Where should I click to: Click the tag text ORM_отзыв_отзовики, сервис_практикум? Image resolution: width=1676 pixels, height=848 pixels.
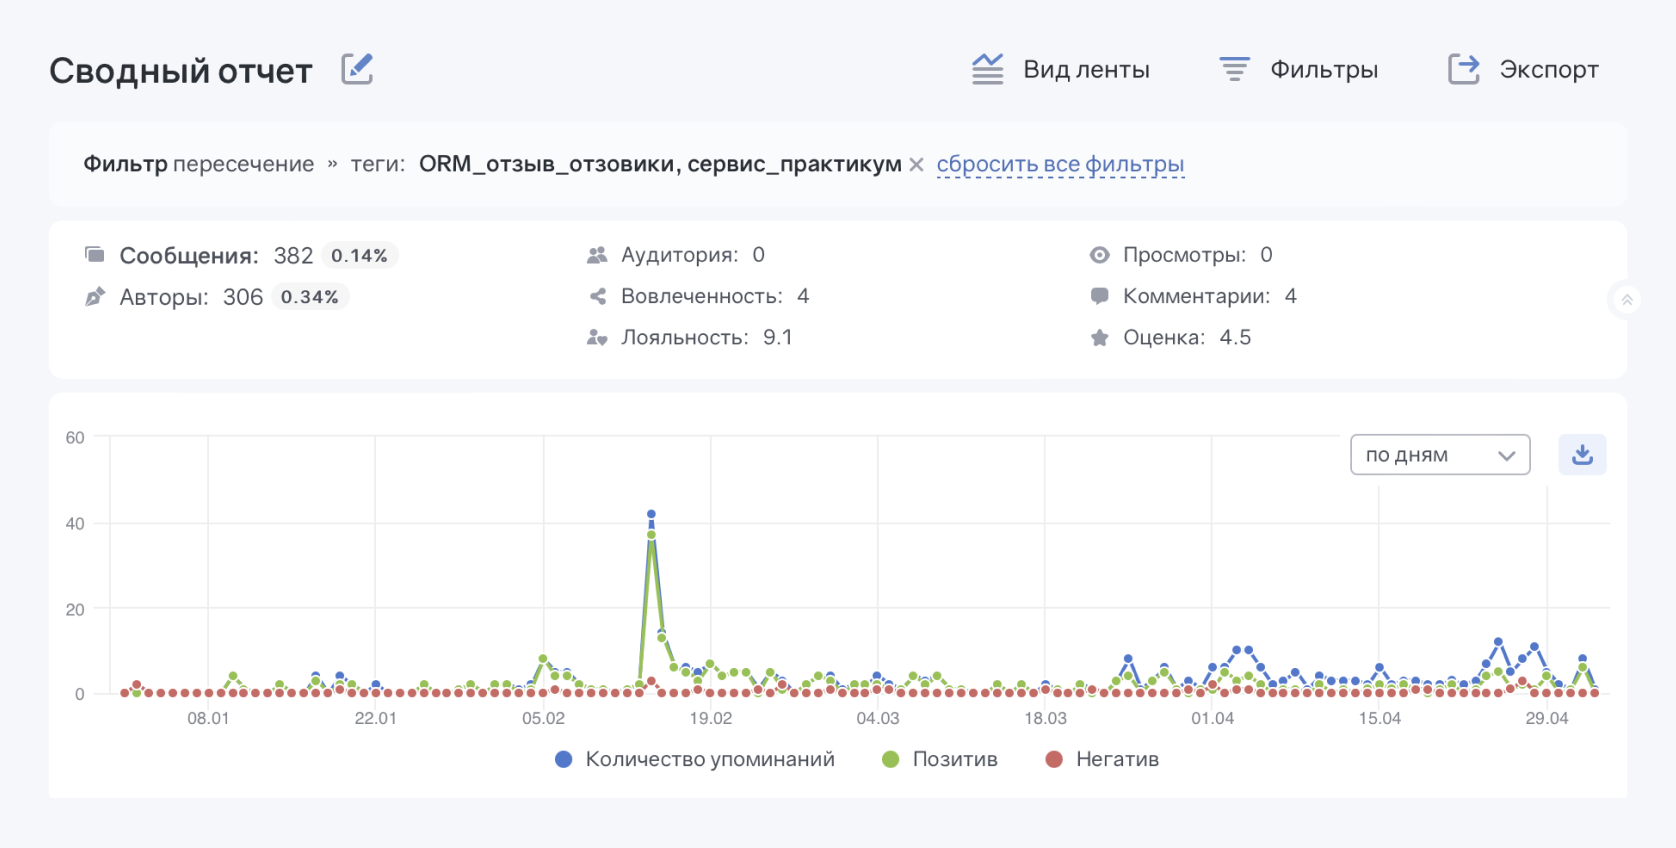click(660, 164)
